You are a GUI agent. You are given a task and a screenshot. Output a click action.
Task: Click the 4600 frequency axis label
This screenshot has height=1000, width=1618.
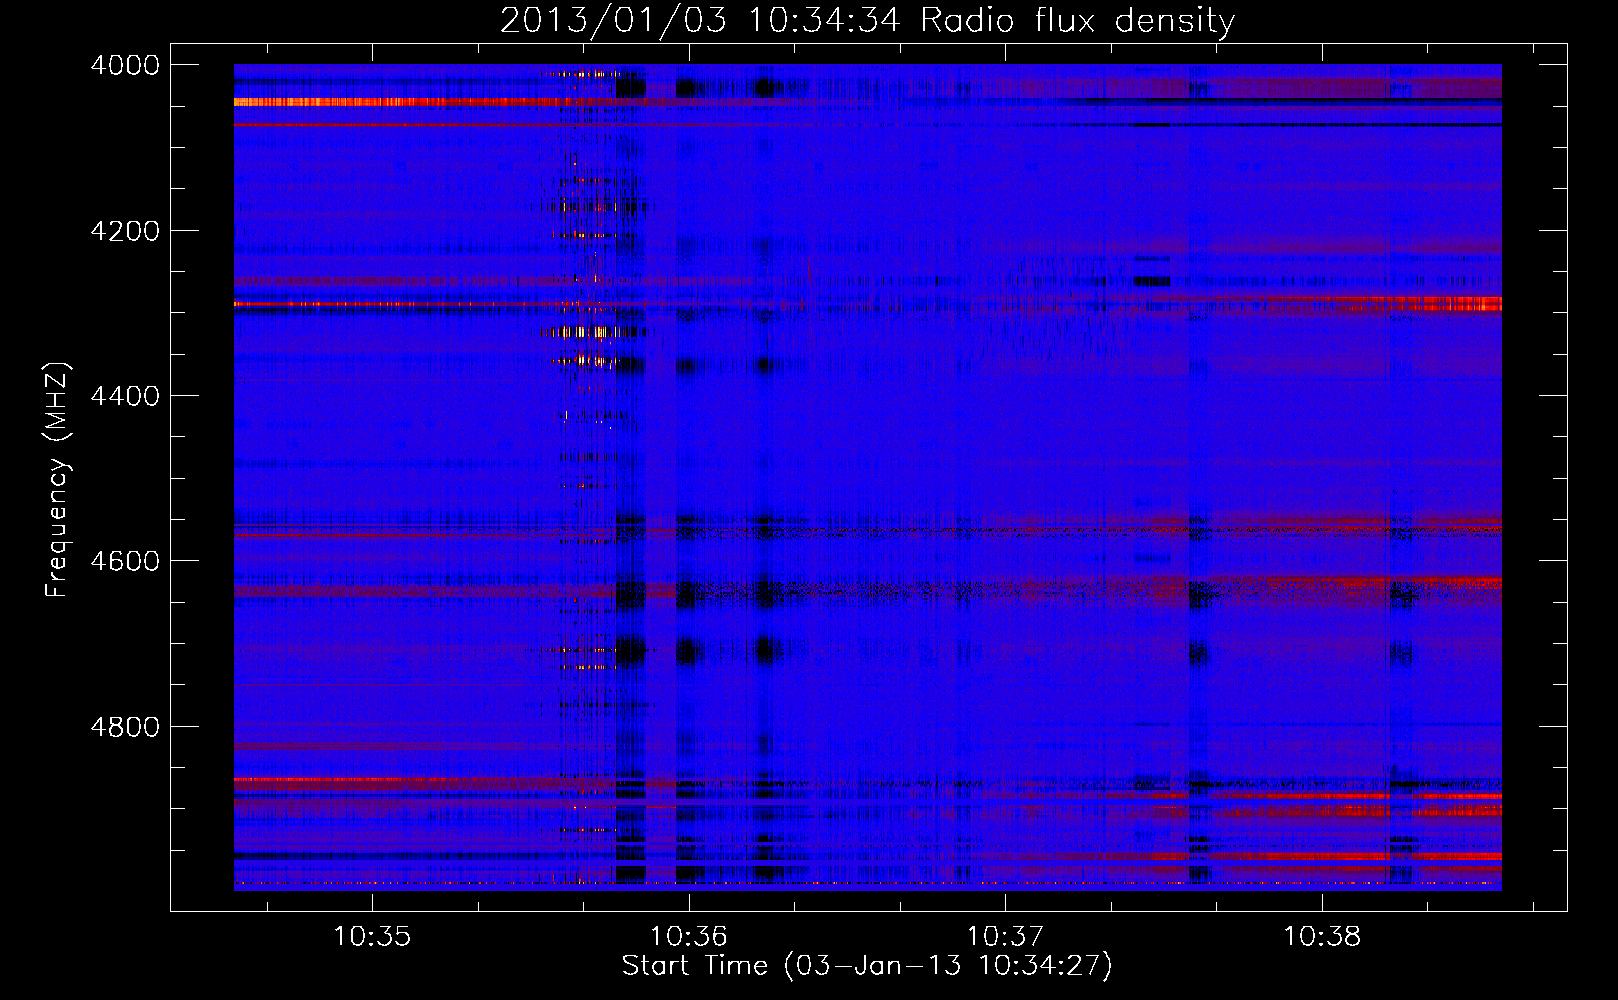tap(125, 561)
